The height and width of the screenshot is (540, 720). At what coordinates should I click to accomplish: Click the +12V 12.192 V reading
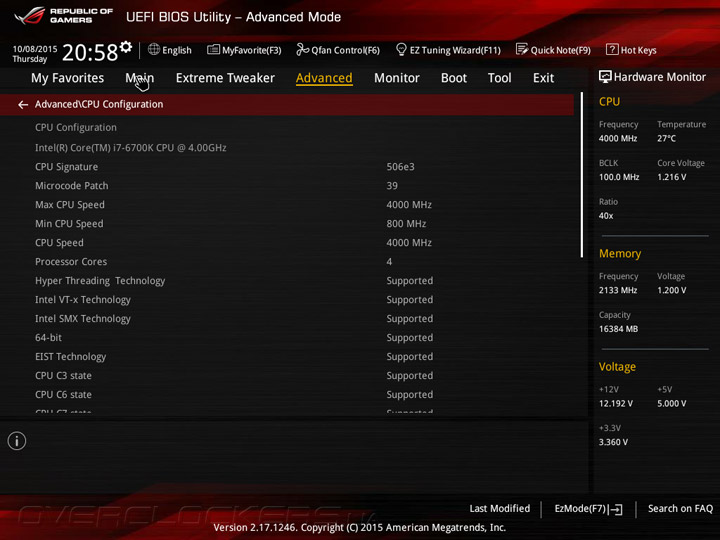[616, 403]
